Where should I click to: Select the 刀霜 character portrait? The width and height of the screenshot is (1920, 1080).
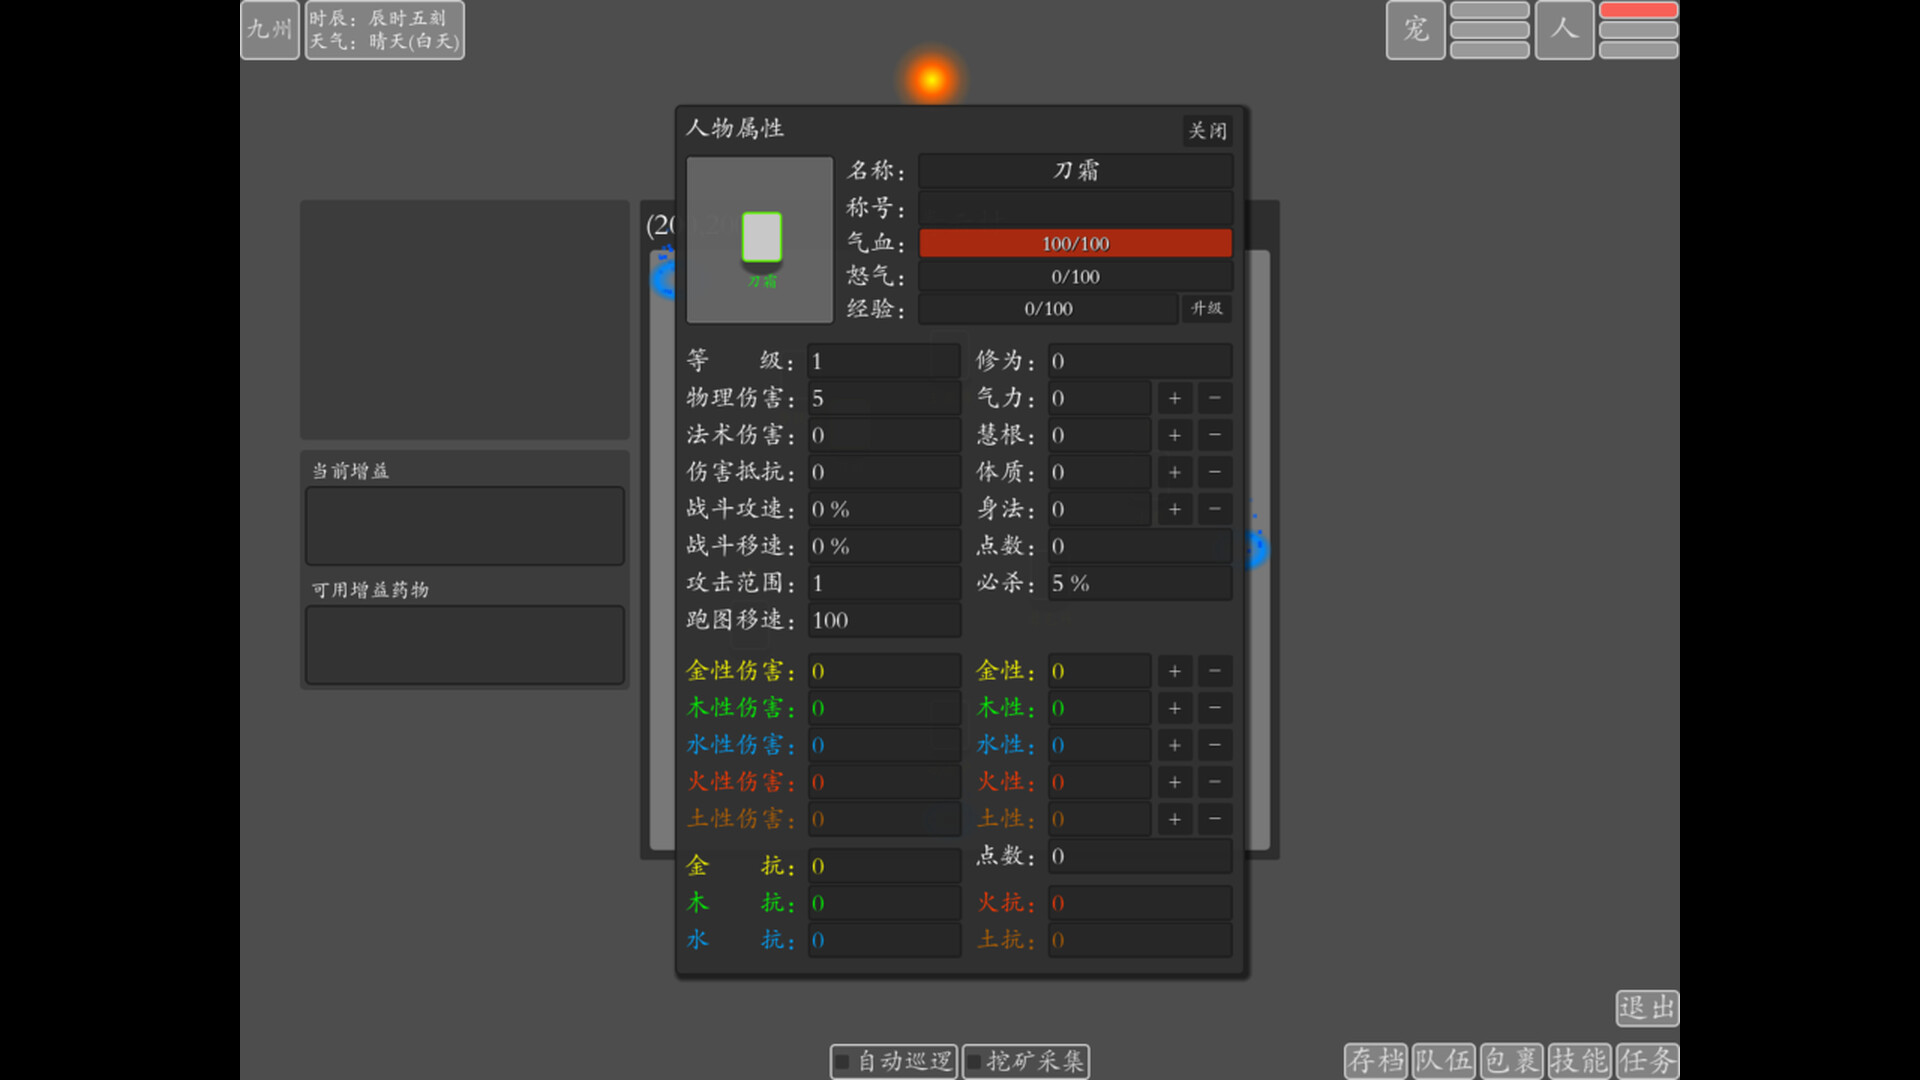tap(760, 240)
